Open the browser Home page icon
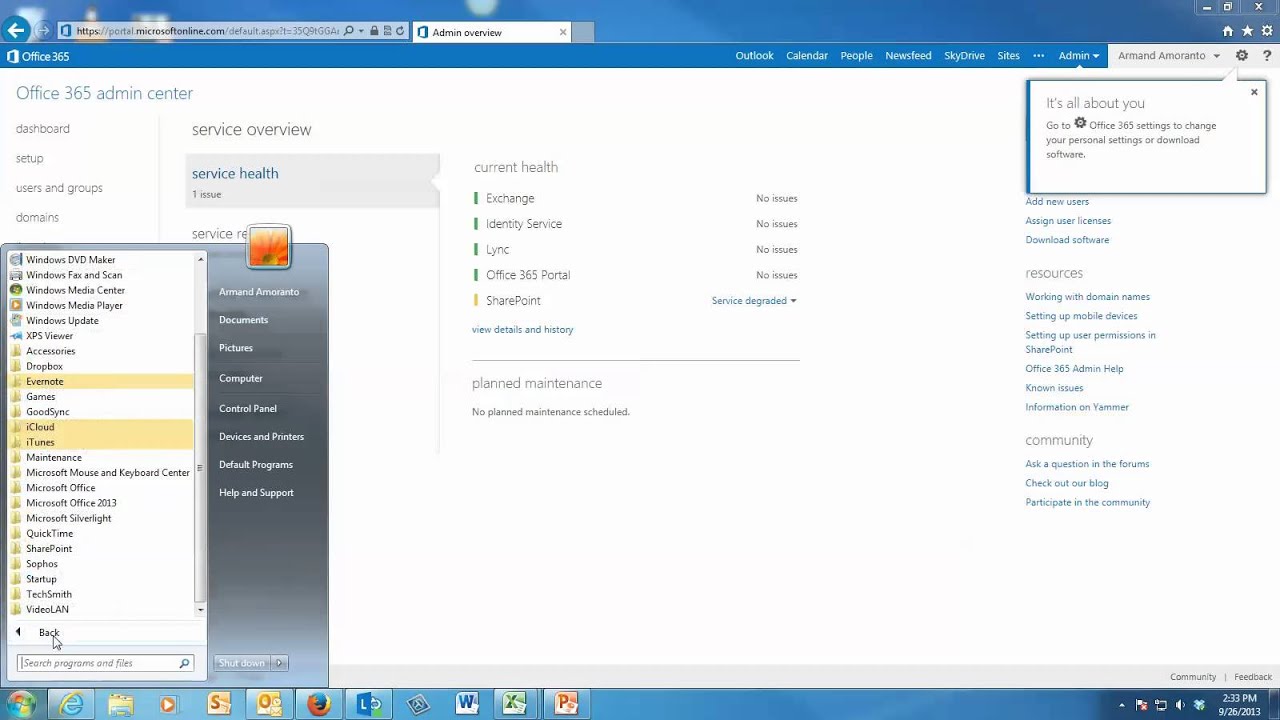Image resolution: width=1280 pixels, height=720 pixels. coord(1228,31)
